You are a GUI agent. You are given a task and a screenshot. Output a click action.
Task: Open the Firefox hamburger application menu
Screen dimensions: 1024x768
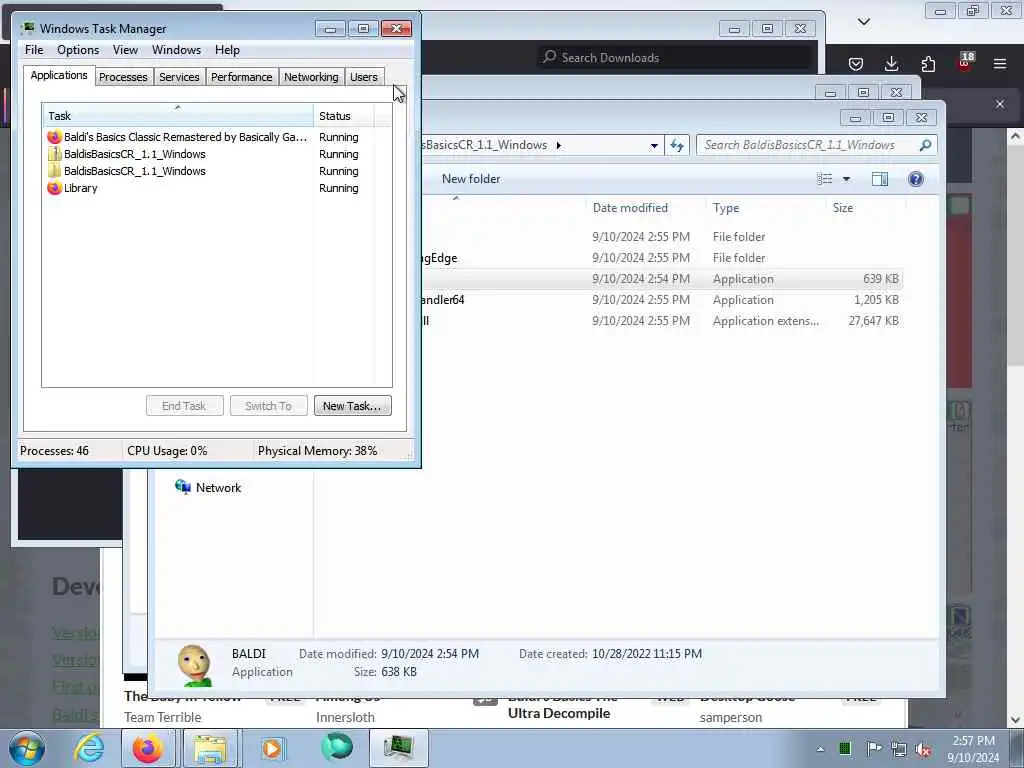[x=1000, y=64]
